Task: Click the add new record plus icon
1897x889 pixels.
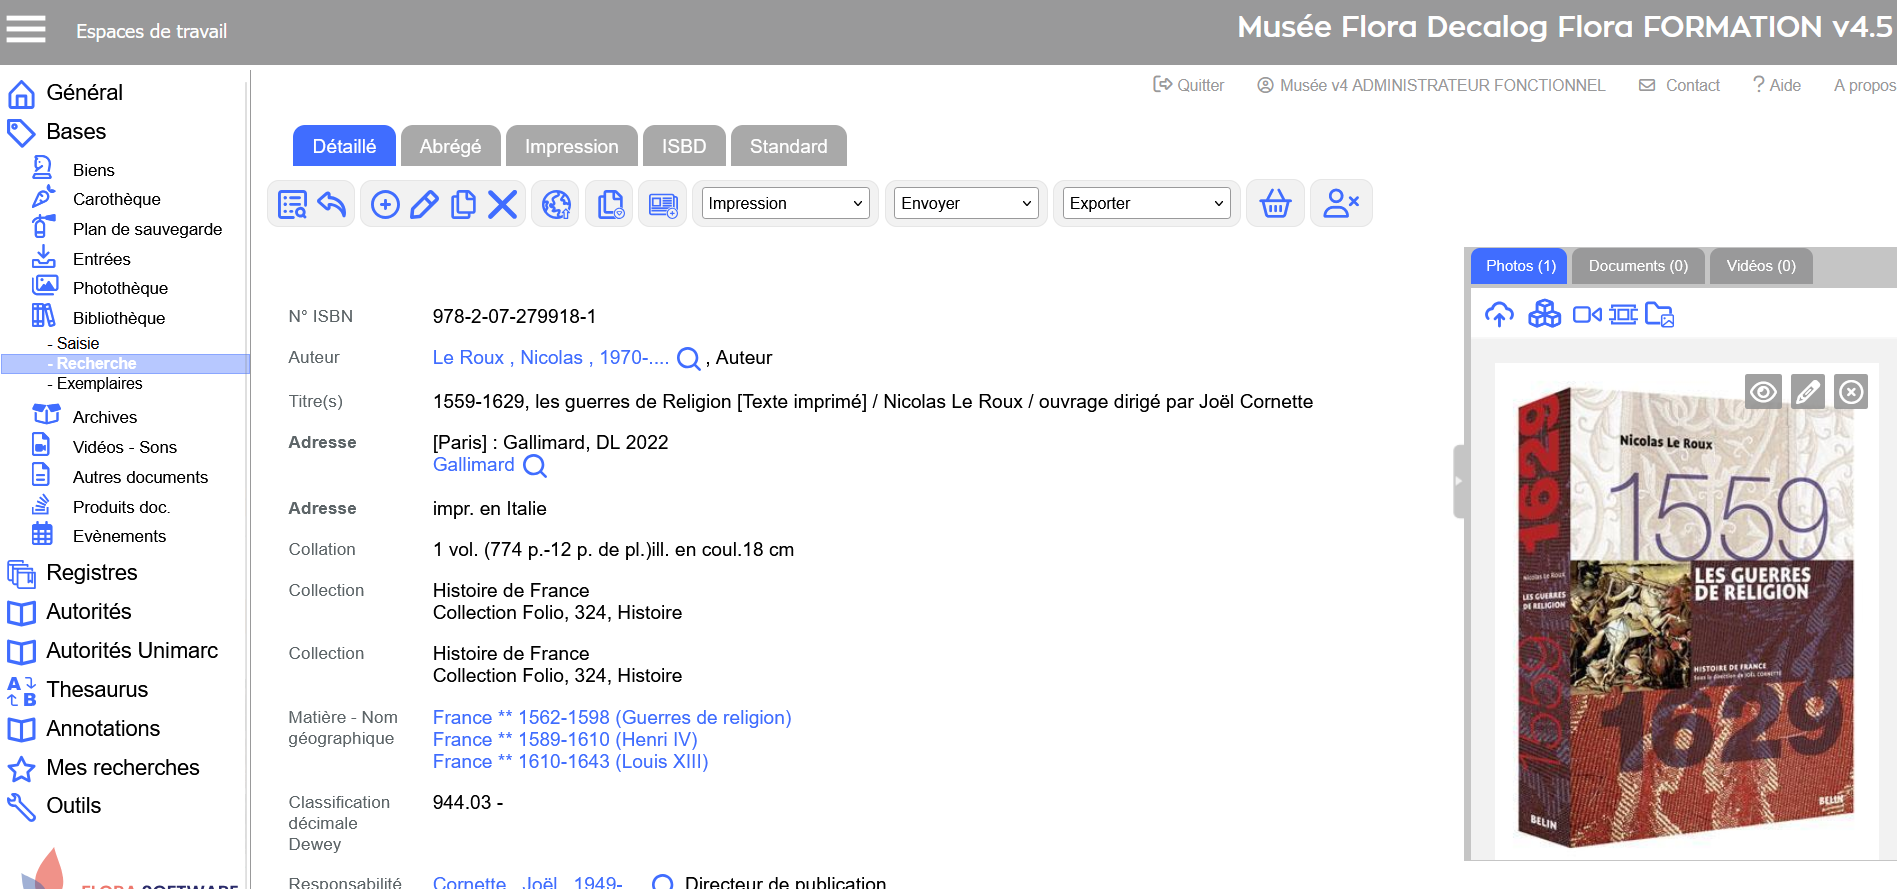Action: [x=385, y=204]
